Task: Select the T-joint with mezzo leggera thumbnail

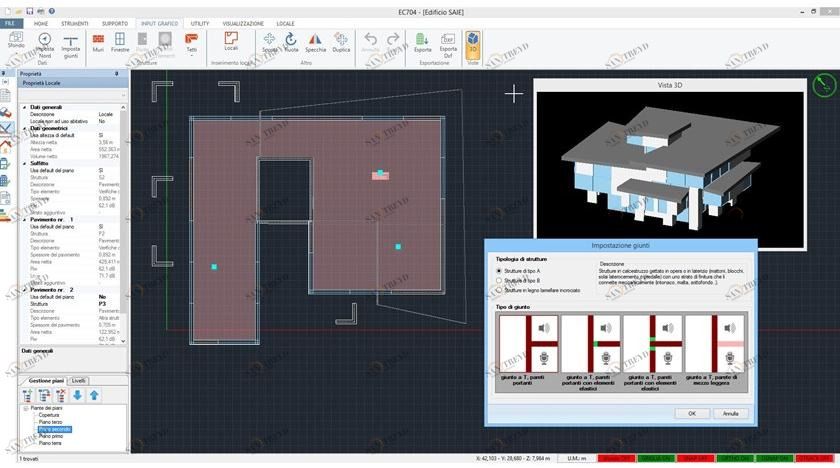Action: 716,356
